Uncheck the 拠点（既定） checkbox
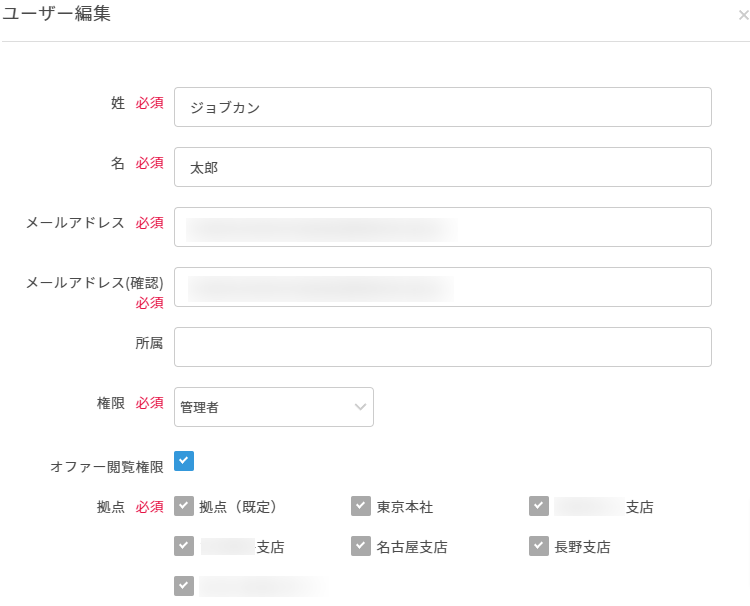Screen dimensions: 750x606 184,506
